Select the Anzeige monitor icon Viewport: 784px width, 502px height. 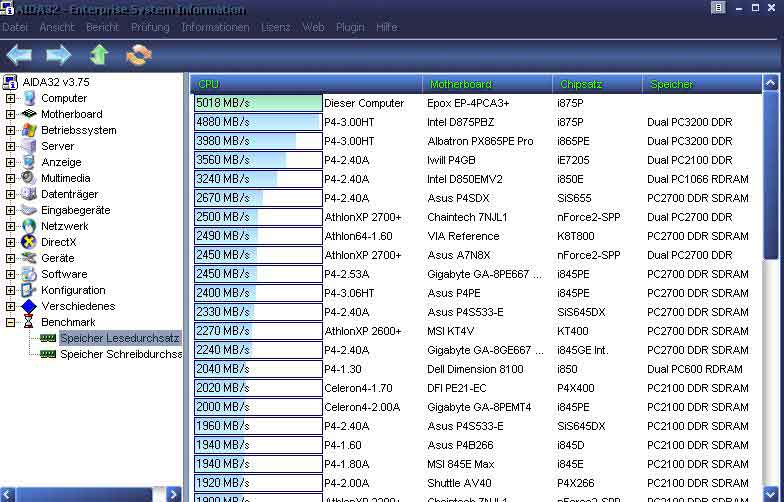click(x=29, y=162)
